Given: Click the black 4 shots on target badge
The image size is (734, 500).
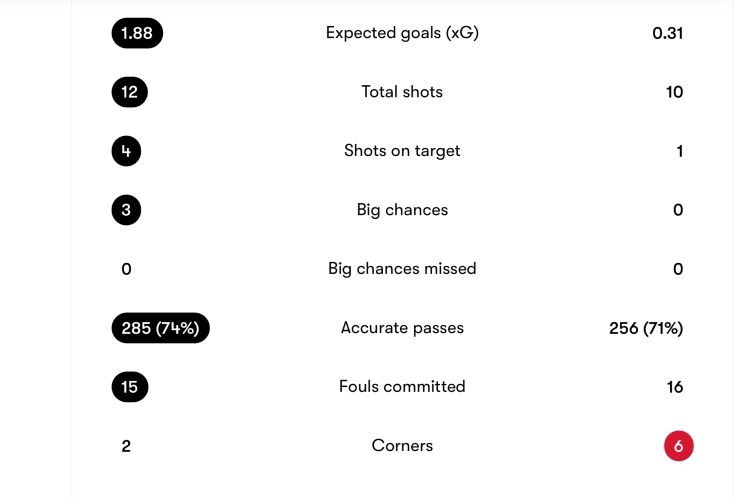Looking at the screenshot, I should (x=126, y=151).
